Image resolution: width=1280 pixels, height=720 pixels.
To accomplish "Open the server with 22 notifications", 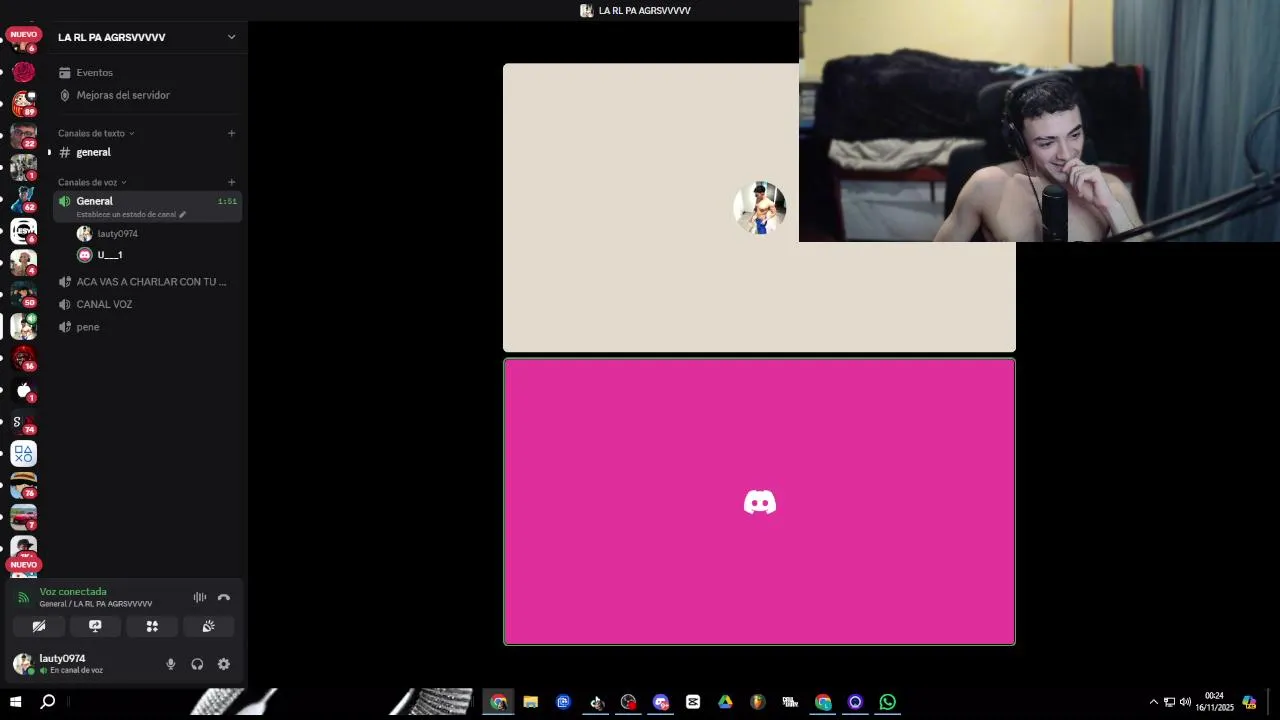I will (24, 135).
